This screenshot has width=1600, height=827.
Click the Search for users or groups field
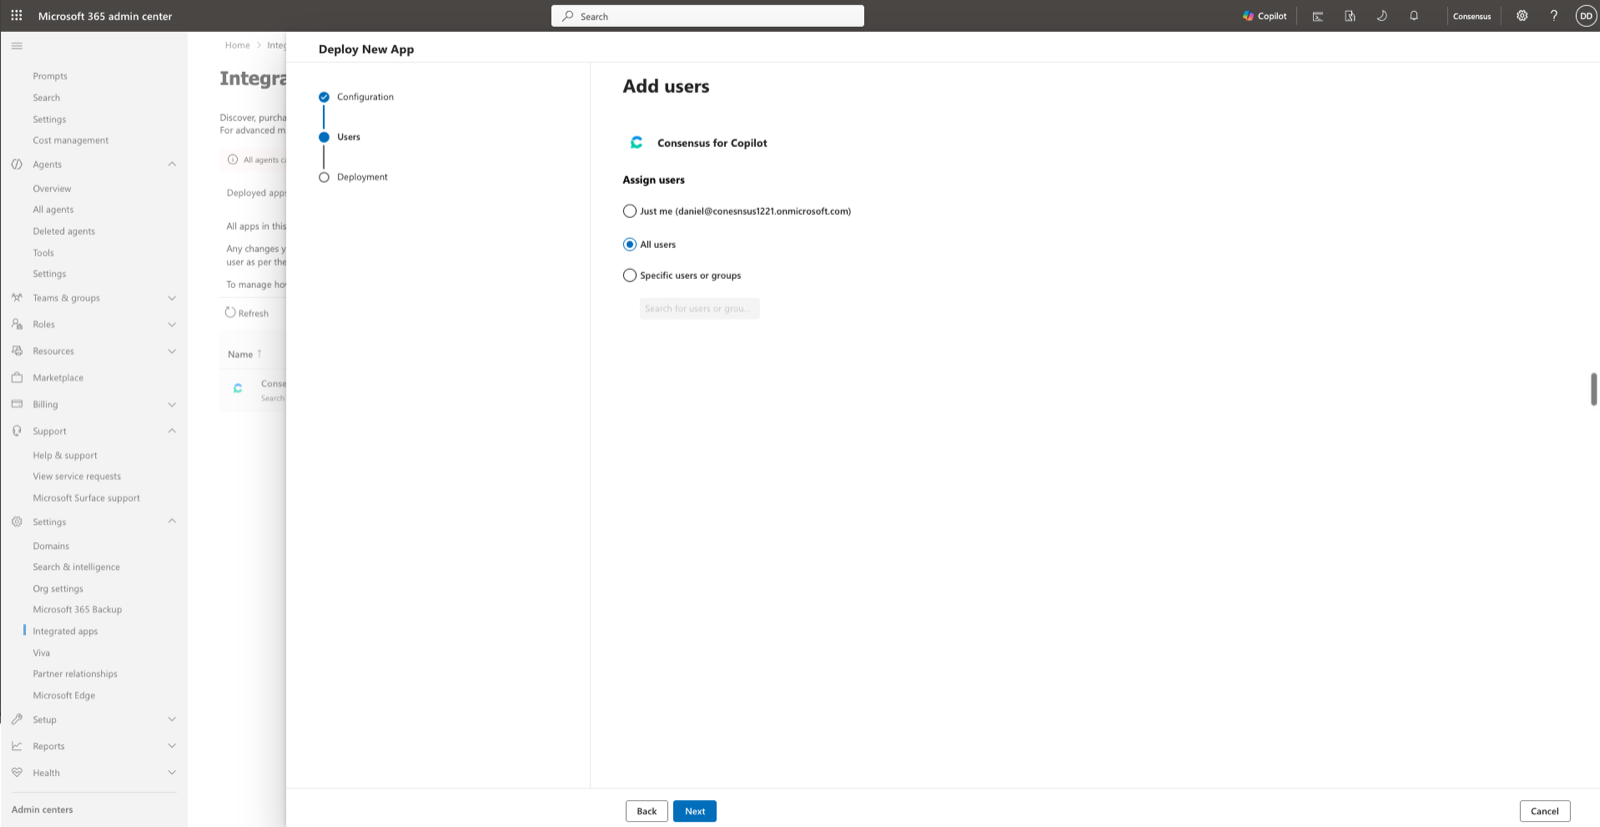(700, 309)
